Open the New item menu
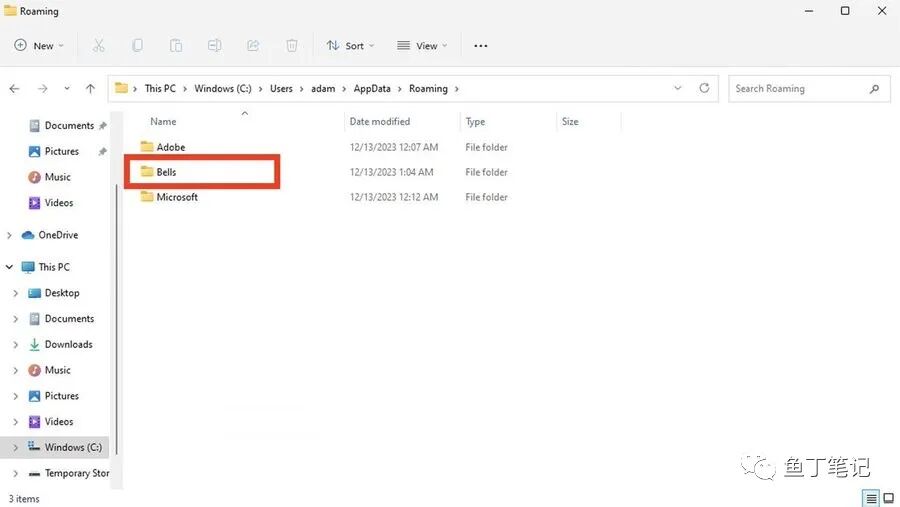 [x=38, y=45]
